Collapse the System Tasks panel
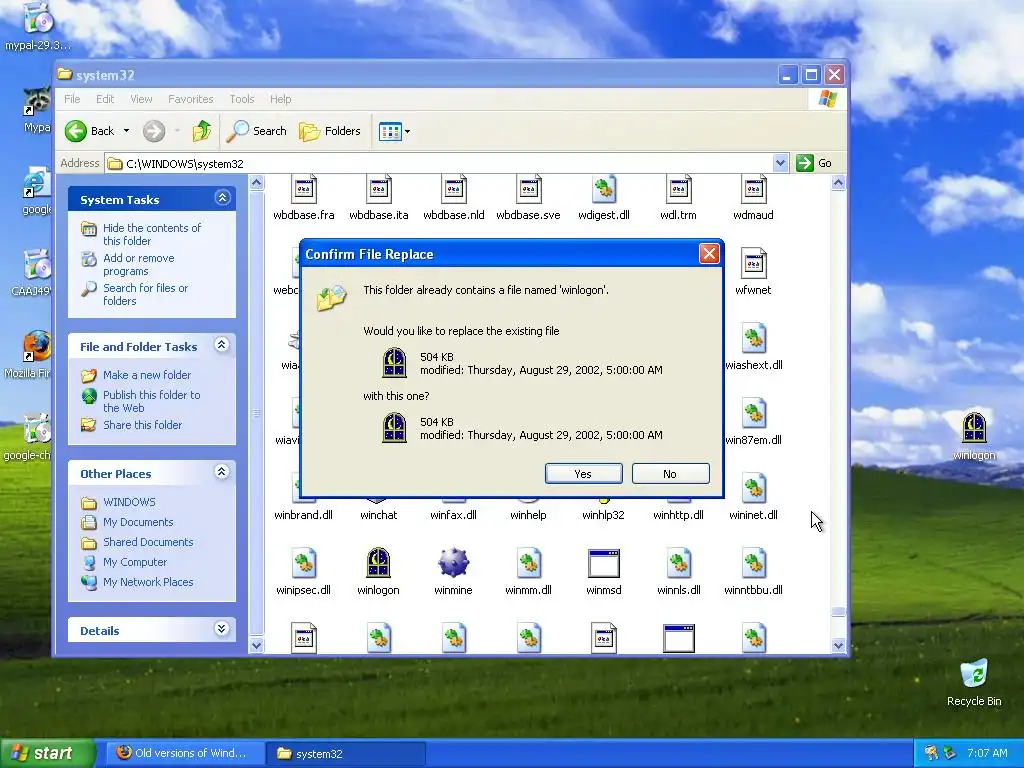This screenshot has height=768, width=1024. click(222, 198)
